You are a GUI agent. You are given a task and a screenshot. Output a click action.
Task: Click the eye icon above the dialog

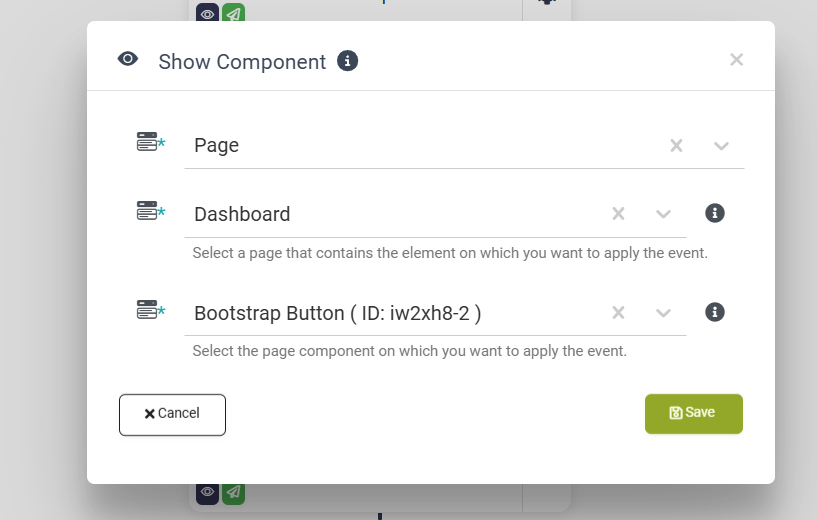point(207,13)
